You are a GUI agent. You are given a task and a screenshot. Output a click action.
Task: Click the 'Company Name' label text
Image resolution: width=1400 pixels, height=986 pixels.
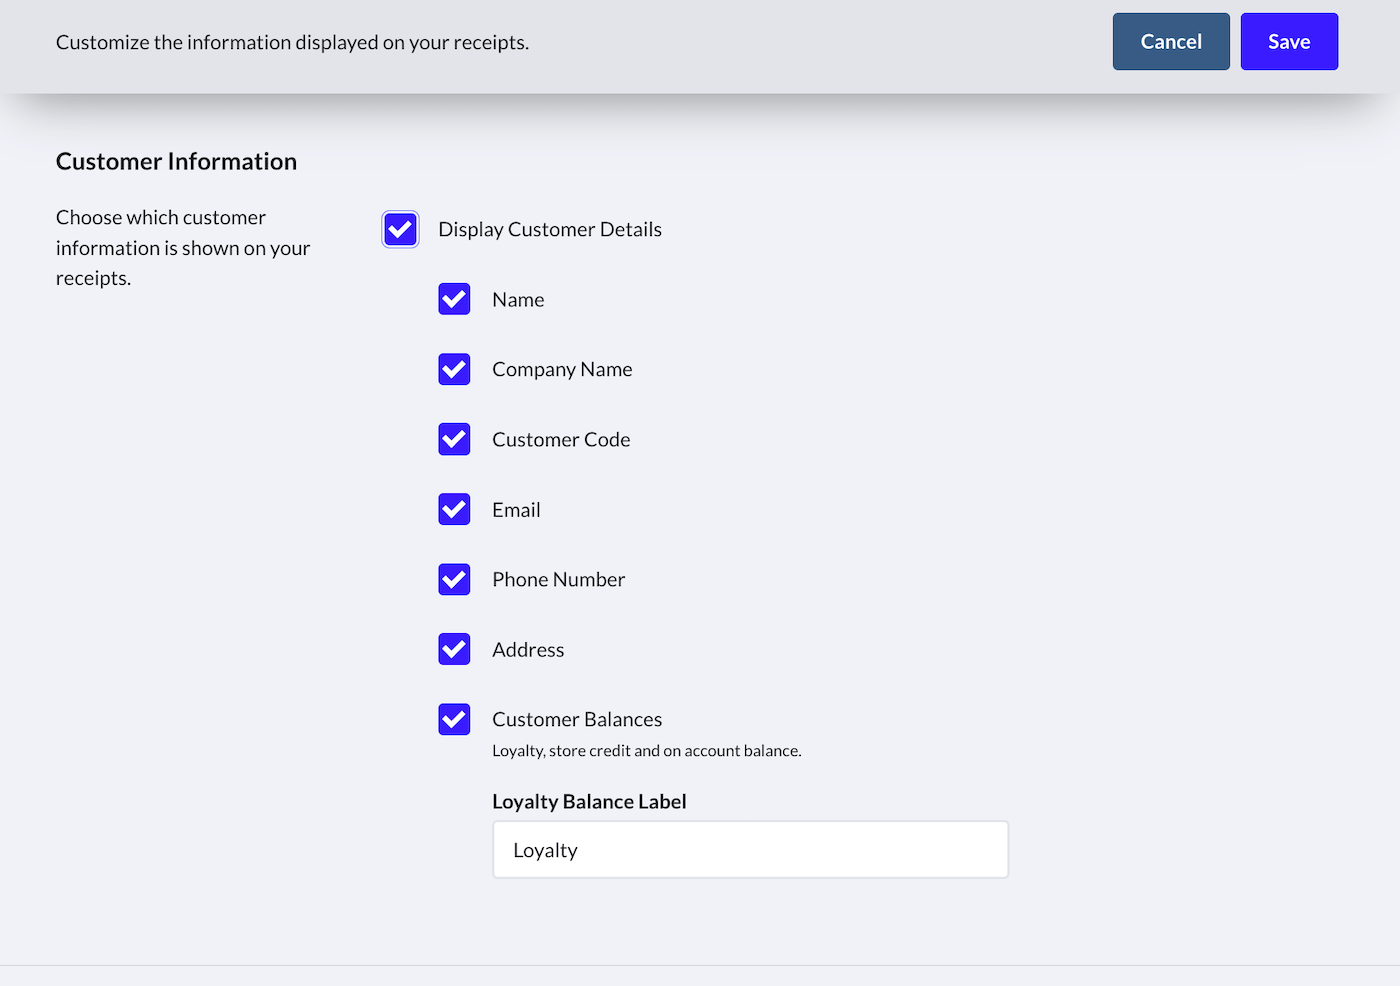(561, 370)
